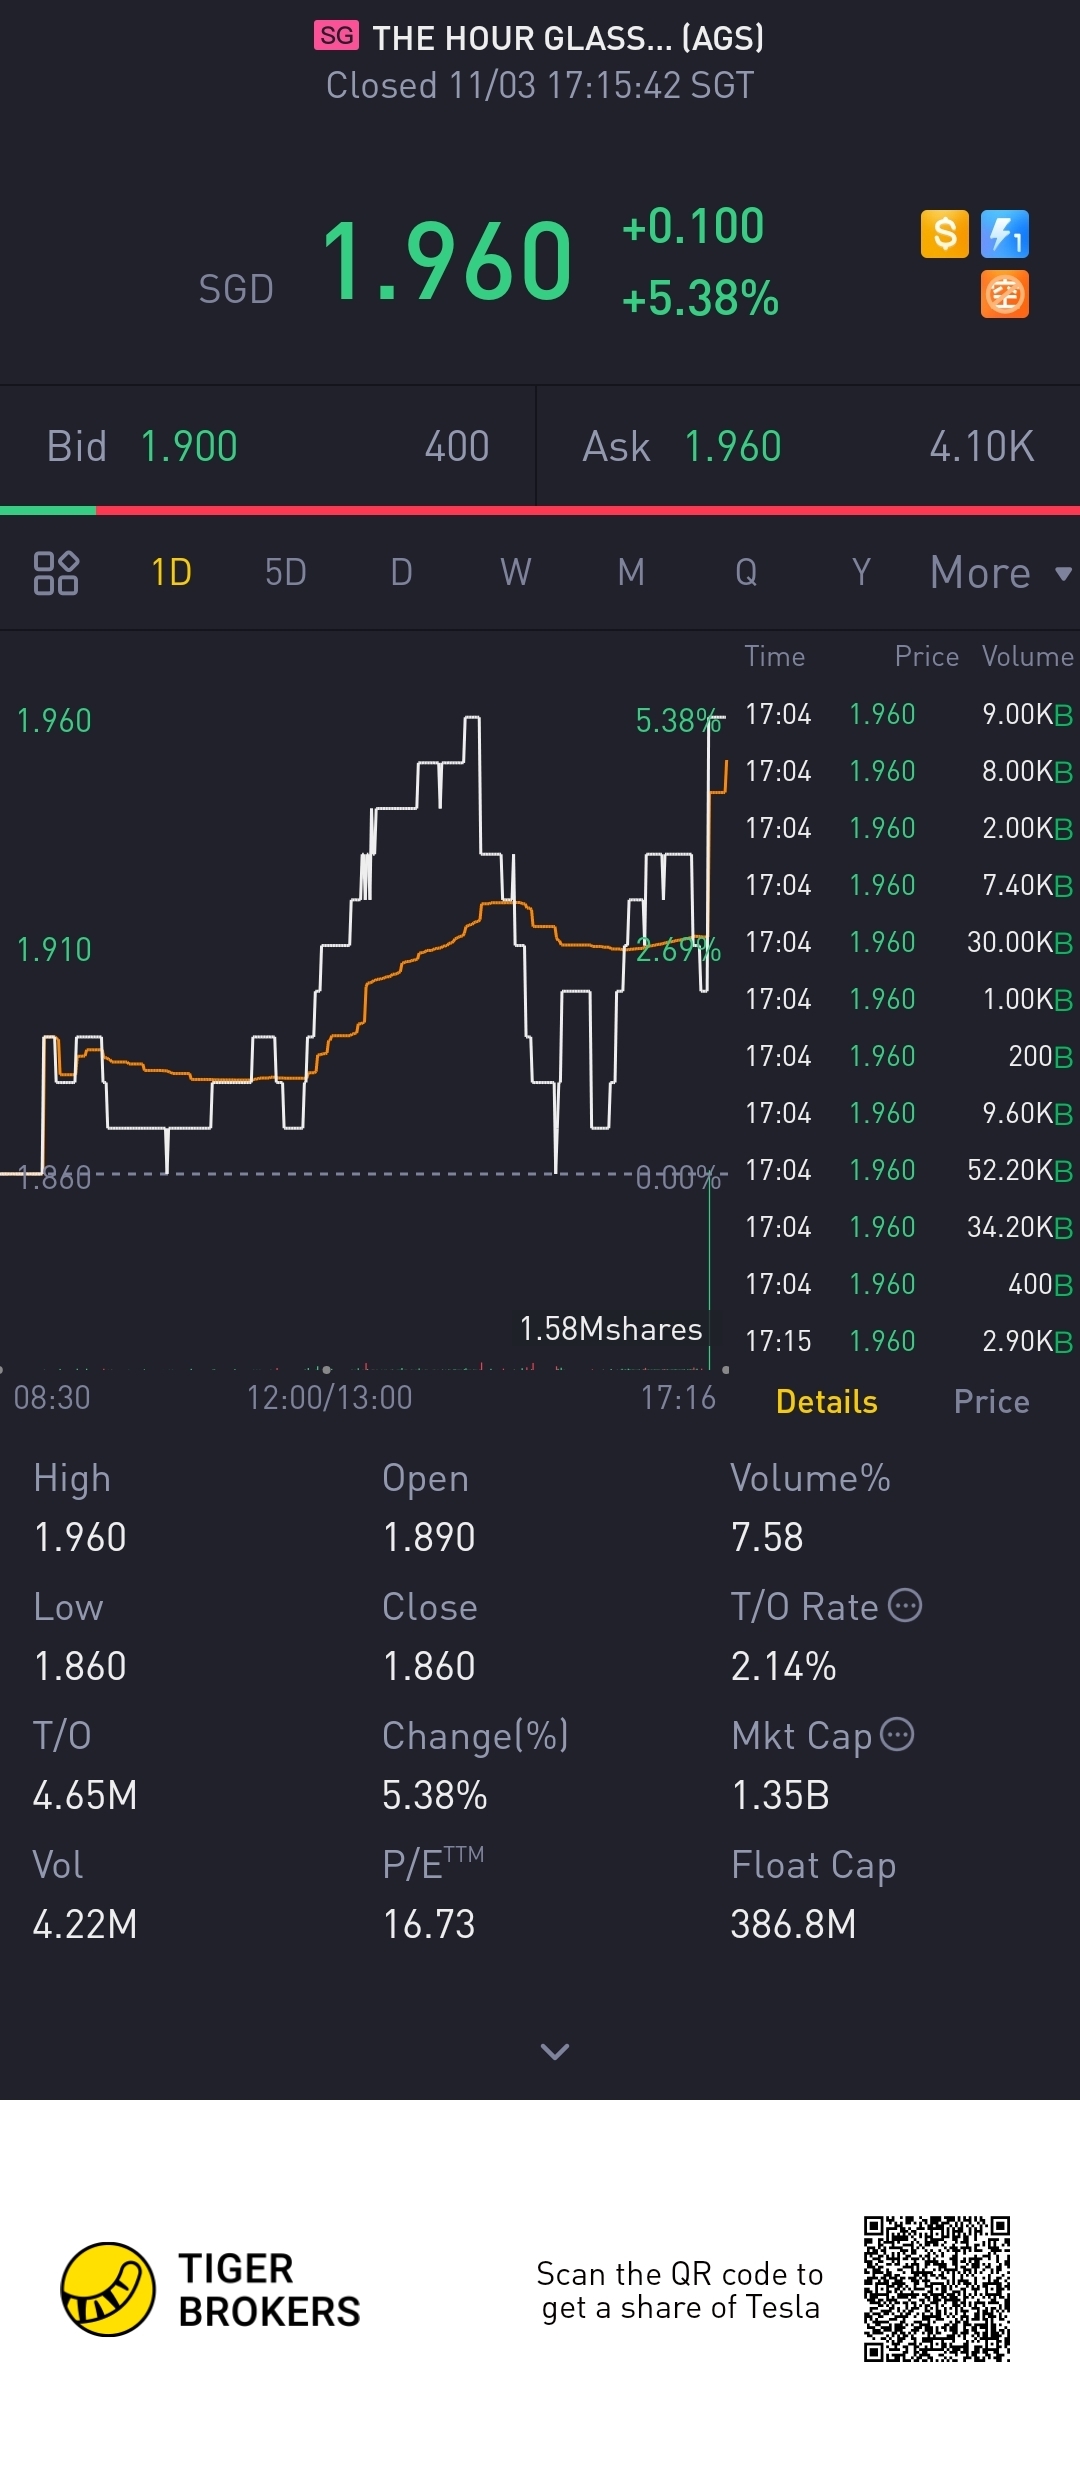Select the 1D intraday chart tab
The height and width of the screenshot is (2480, 1080).
[171, 573]
